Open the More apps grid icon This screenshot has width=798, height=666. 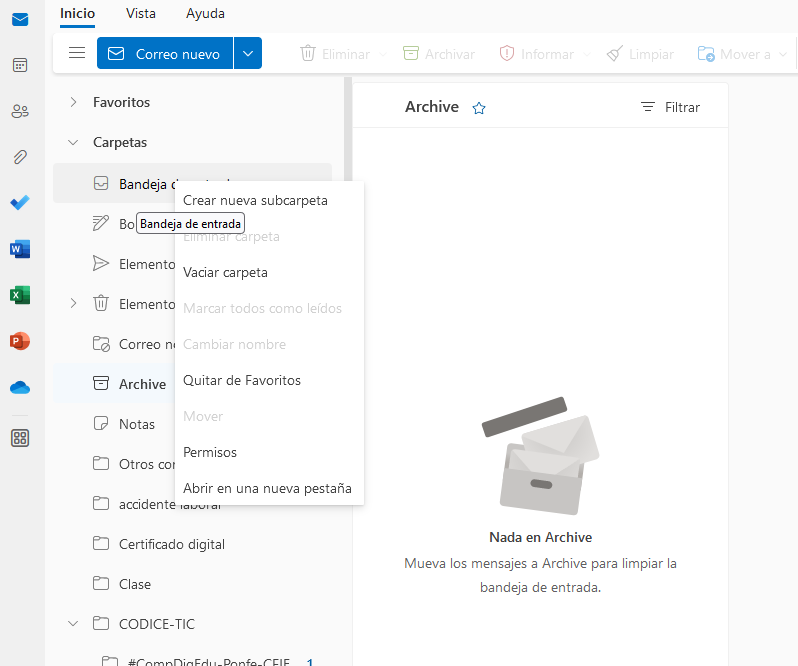20,438
